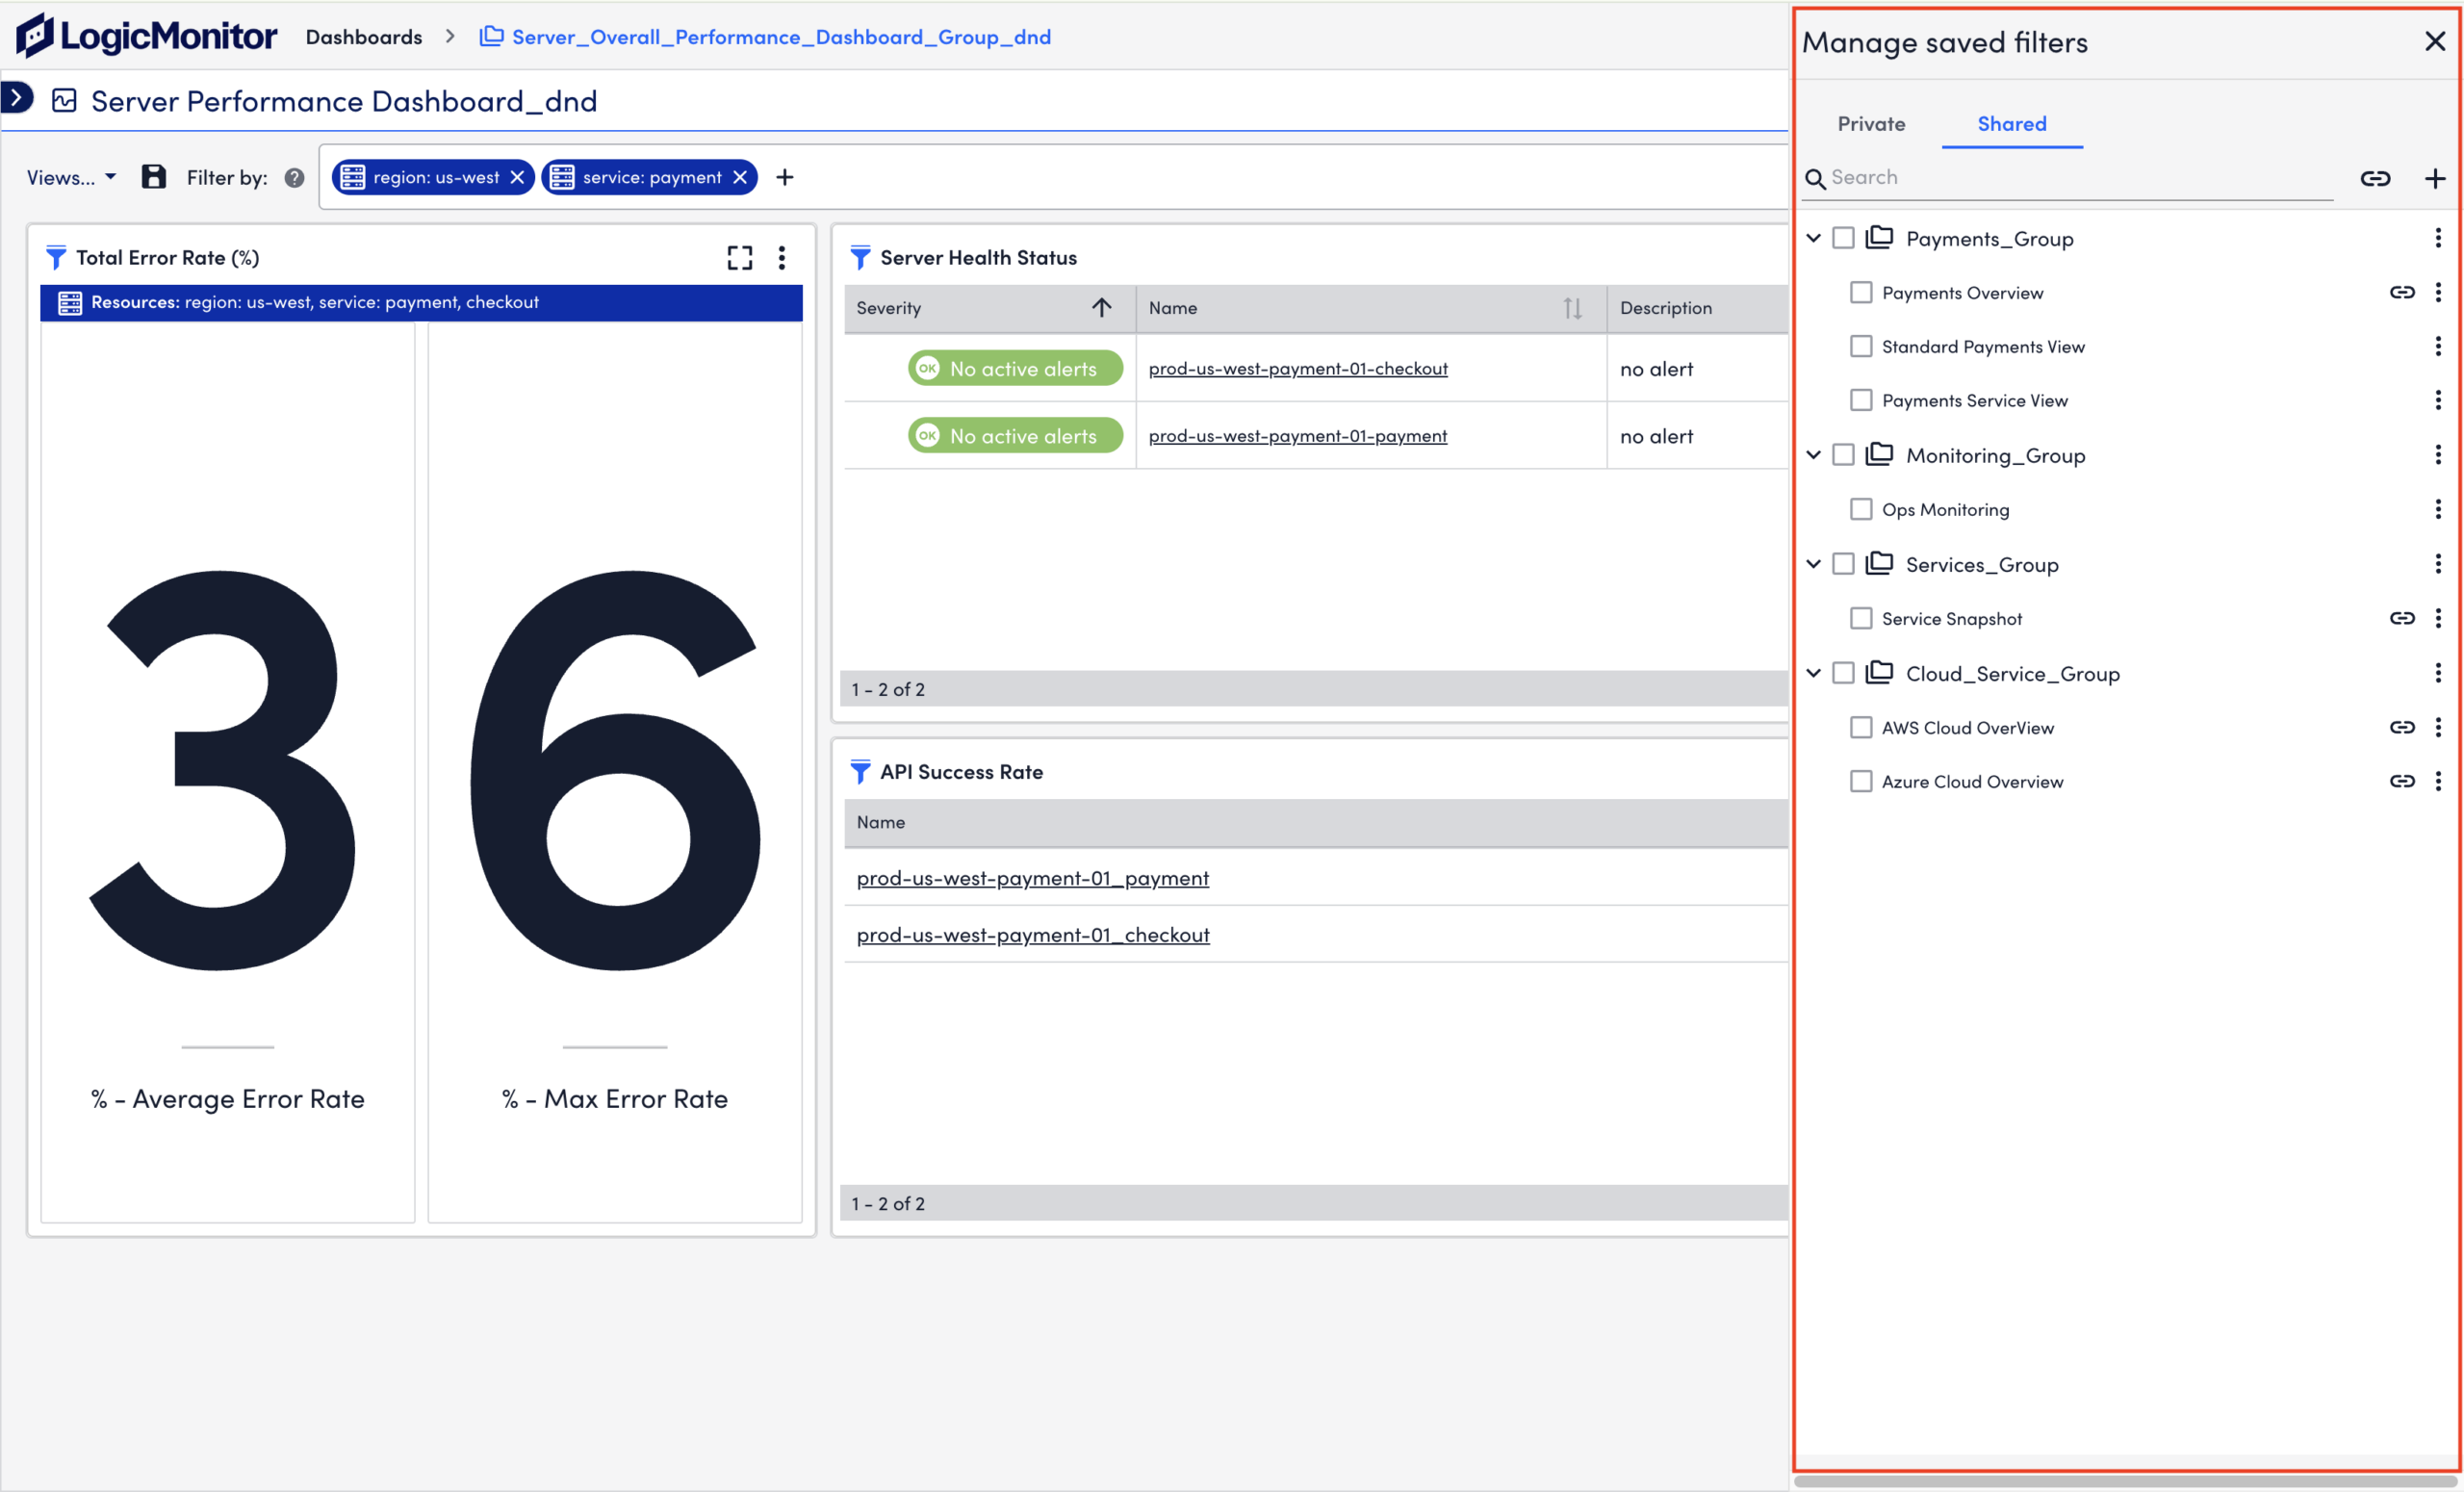
Task: Open Cloud_Service_Group options menu
Action: (x=2438, y=673)
